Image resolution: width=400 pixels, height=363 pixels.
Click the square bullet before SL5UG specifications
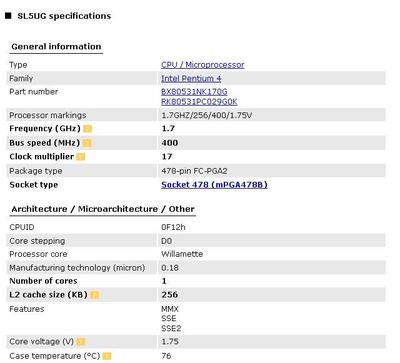[8, 15]
